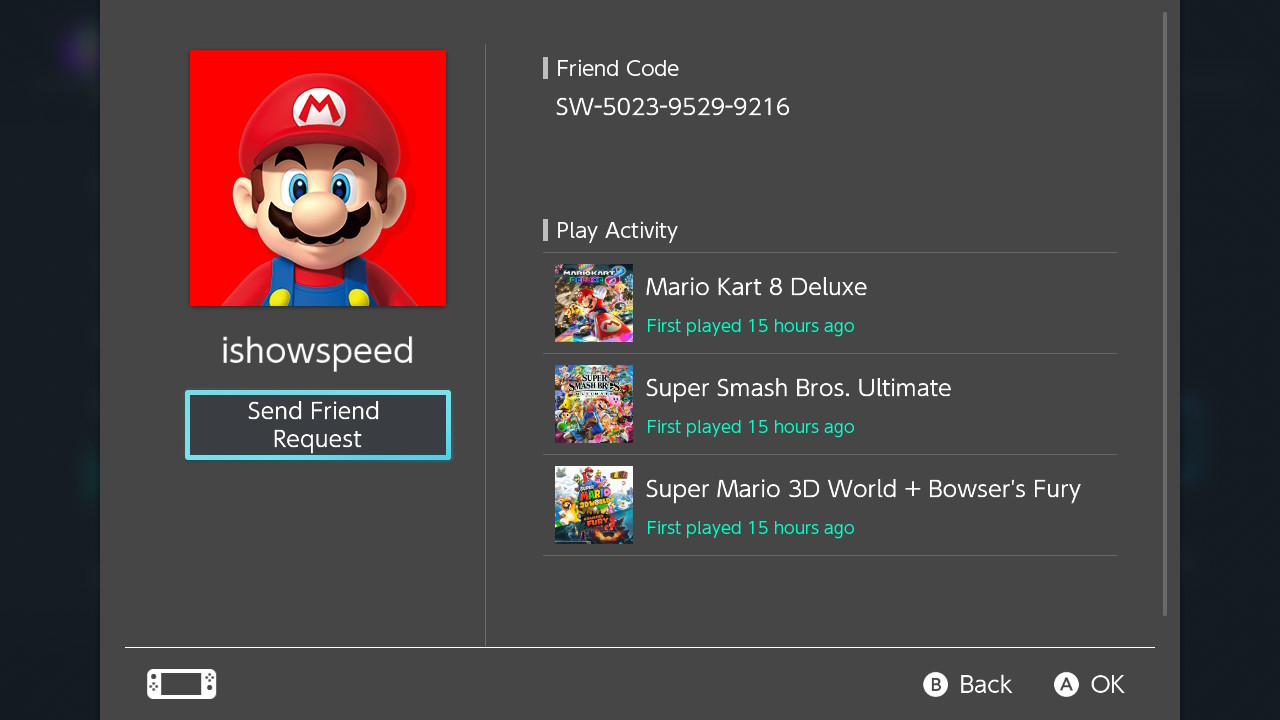Screen dimensions: 1280x720
Task: Click 'First played 15 hours ago' under Mario Kart
Action: point(750,326)
